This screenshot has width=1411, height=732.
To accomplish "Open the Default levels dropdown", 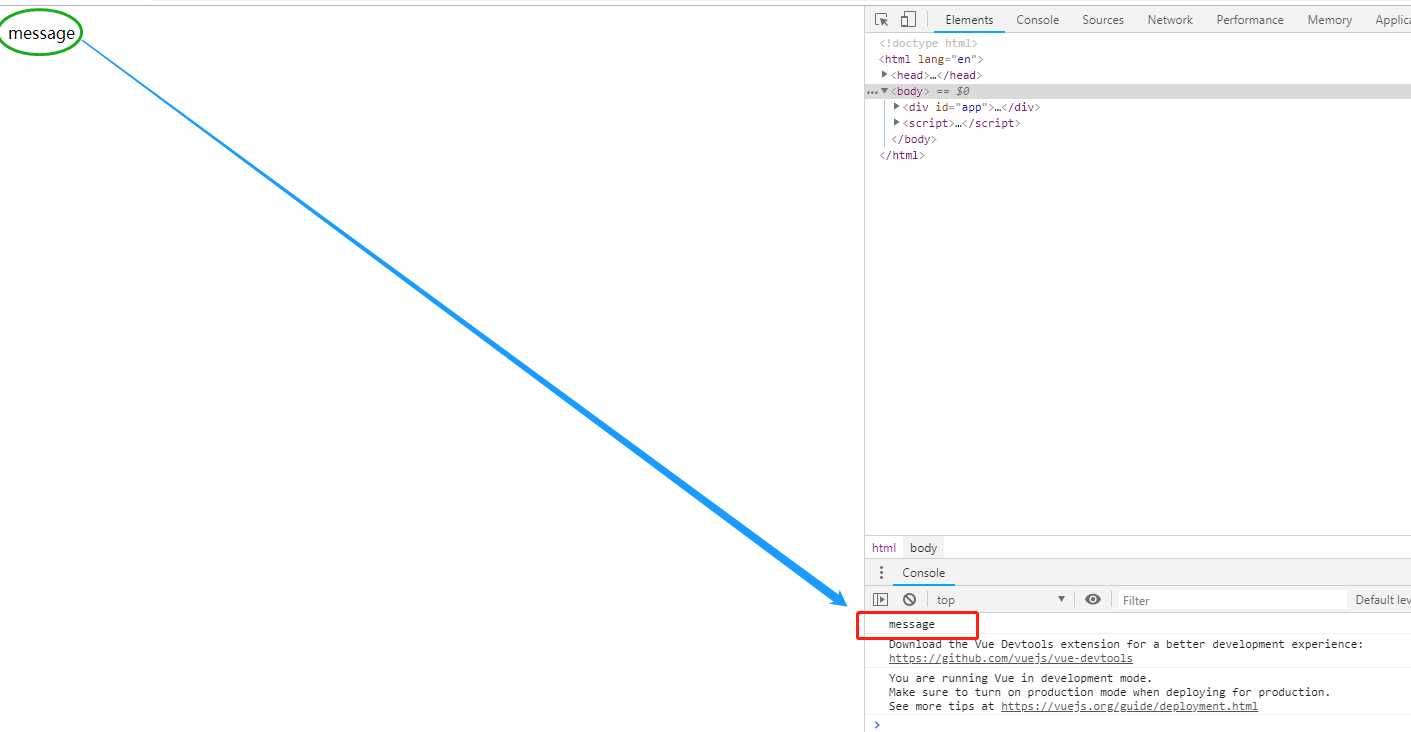I will coord(1383,600).
